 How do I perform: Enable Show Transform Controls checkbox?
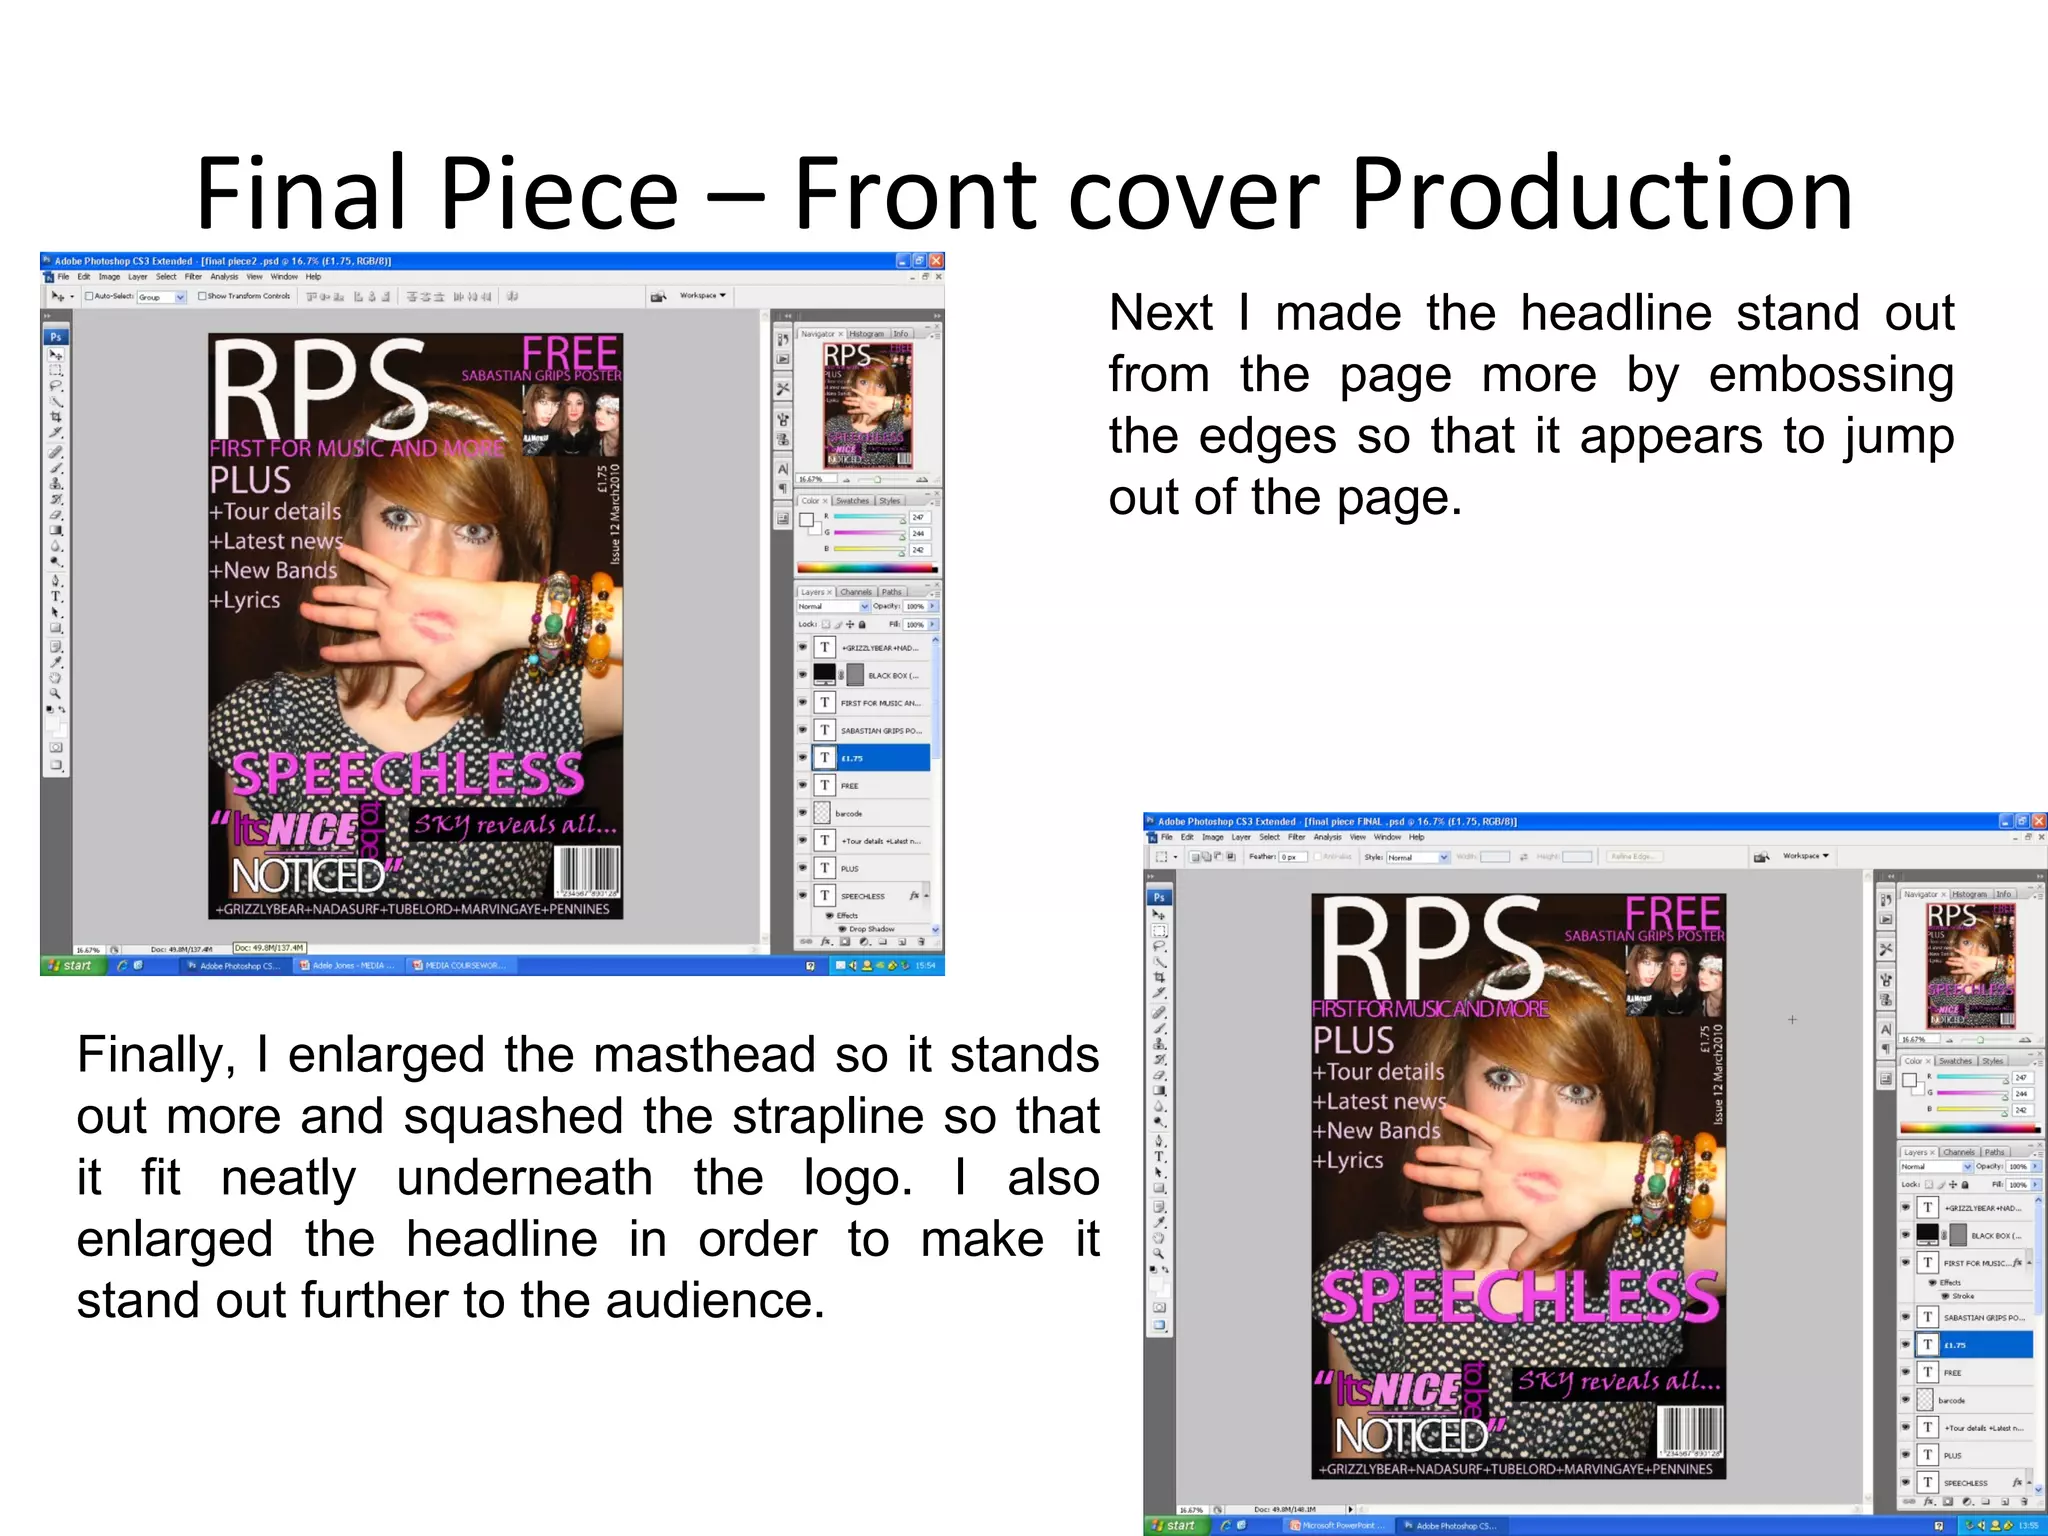202,296
